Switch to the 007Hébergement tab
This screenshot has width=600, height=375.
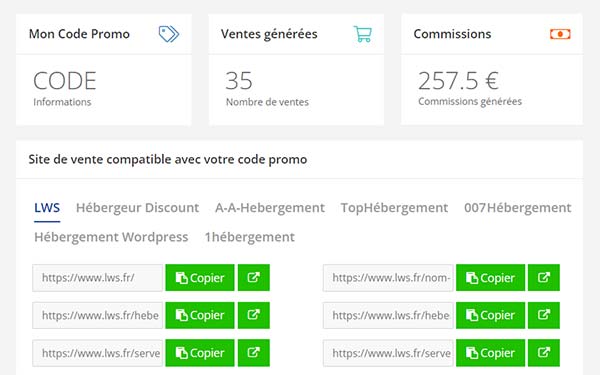coord(518,208)
